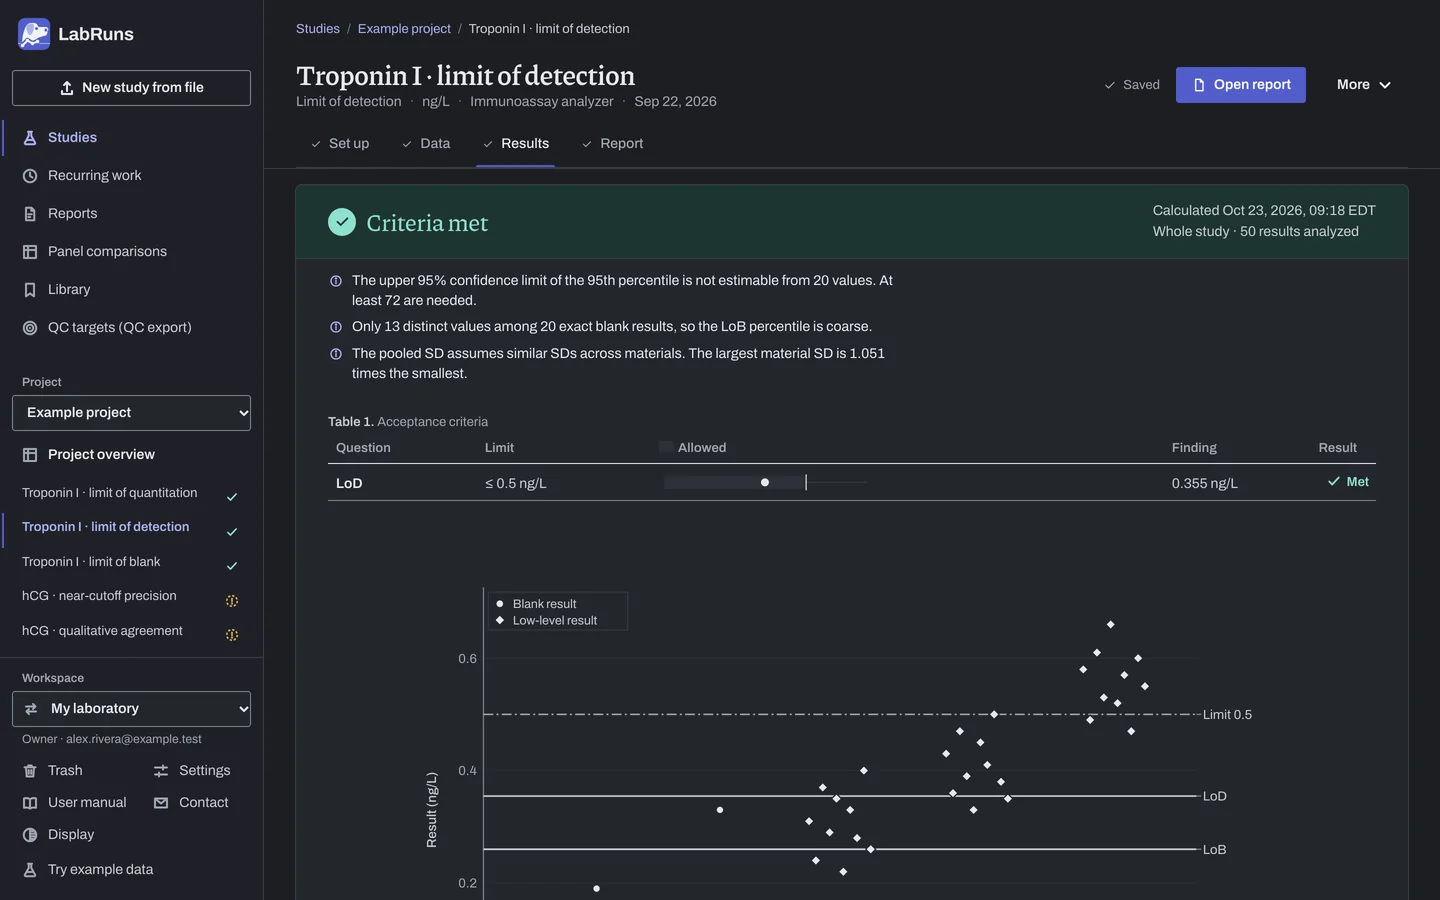Click the Limit 0.5 chart label
This screenshot has height=900, width=1440.
tap(1227, 715)
